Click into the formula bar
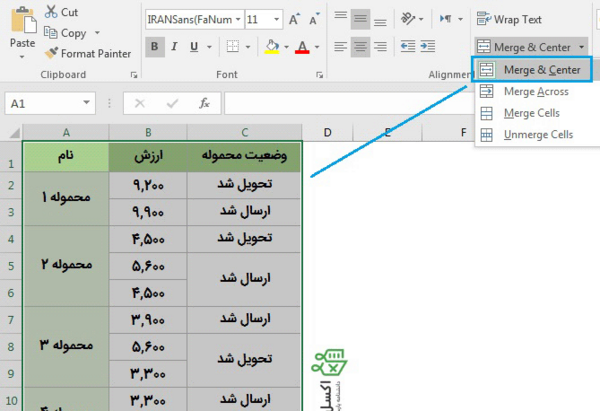 [x=348, y=103]
